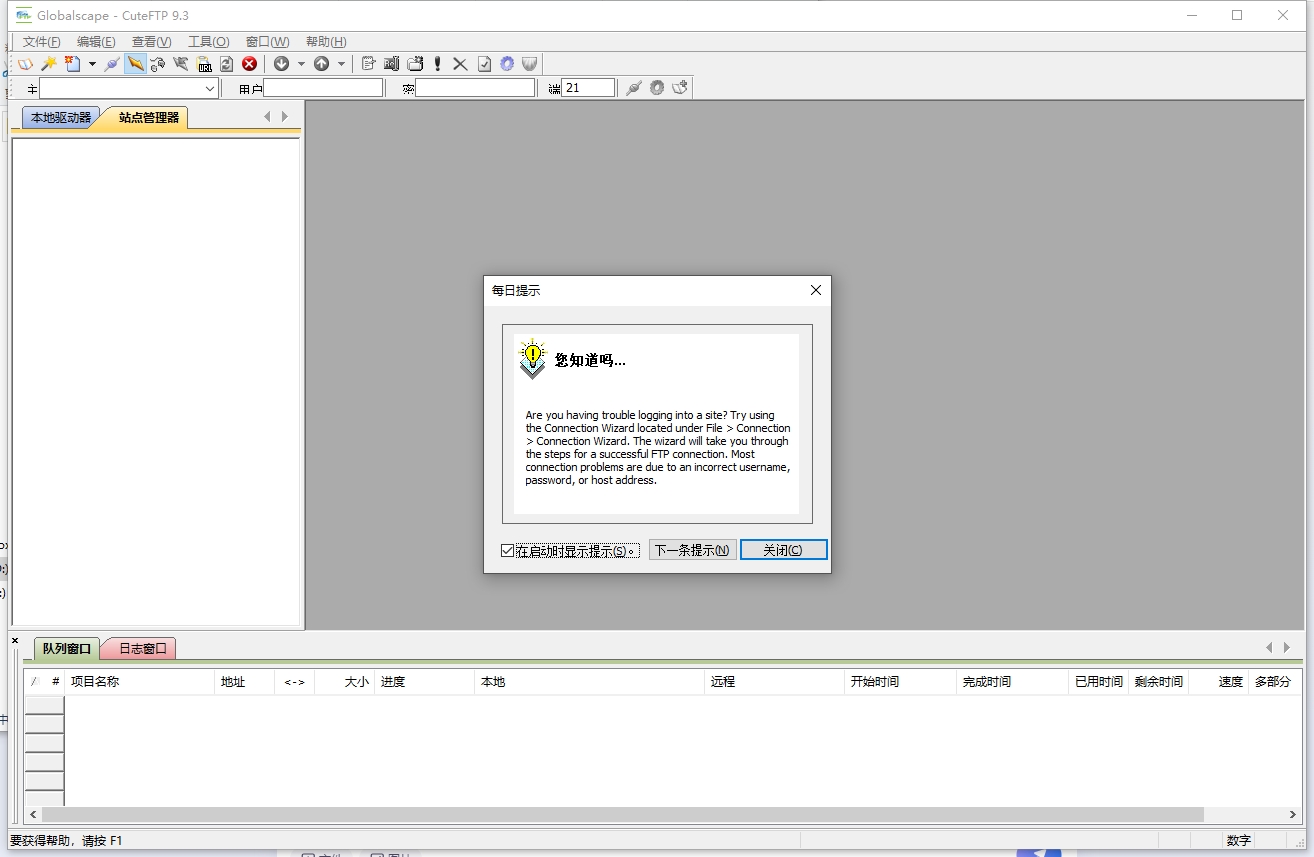Click the 远程 column header
The image size is (1314, 857).
point(774,682)
